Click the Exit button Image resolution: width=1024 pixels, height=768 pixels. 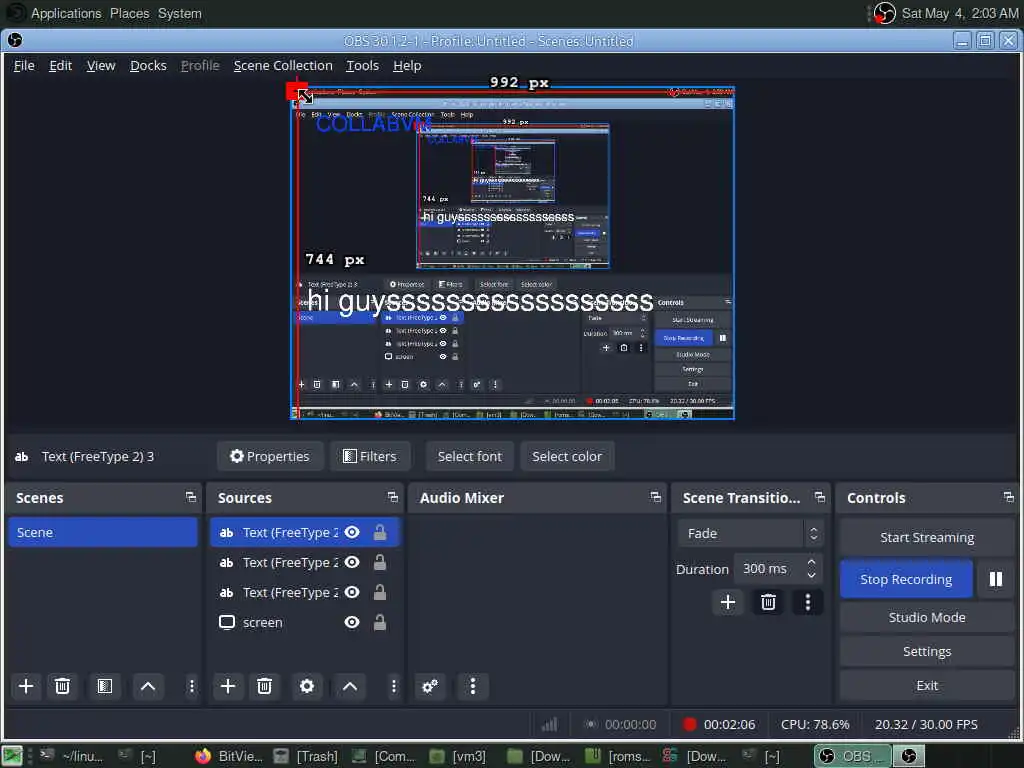(x=927, y=685)
